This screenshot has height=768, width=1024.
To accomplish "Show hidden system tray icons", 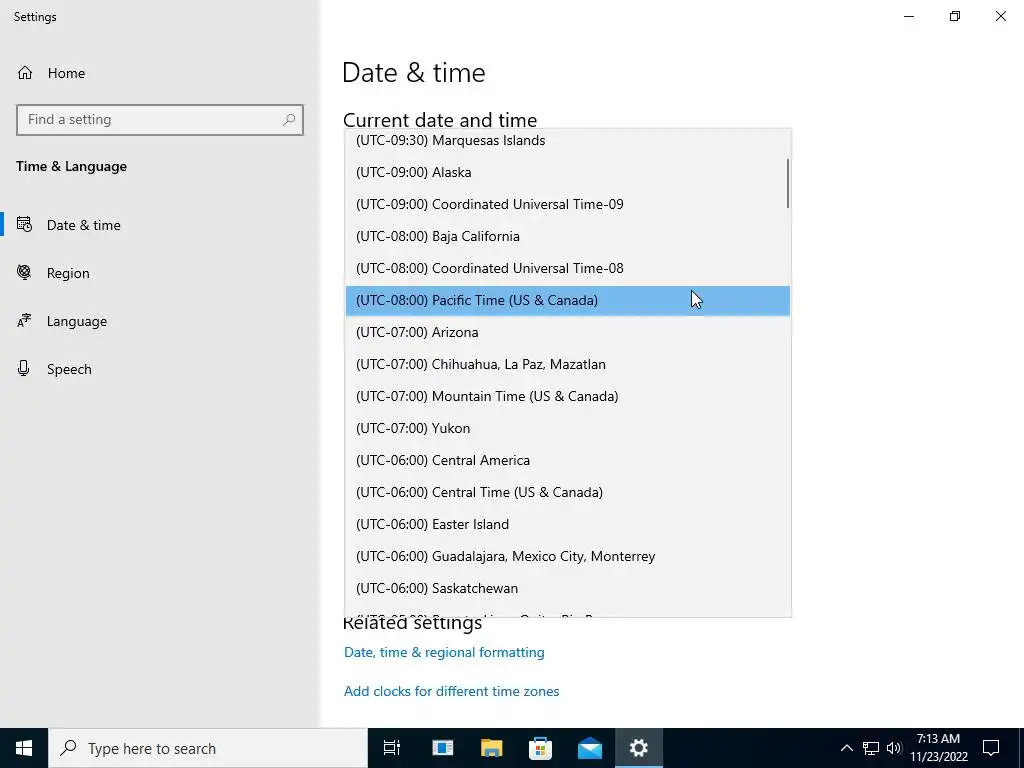I will point(846,748).
